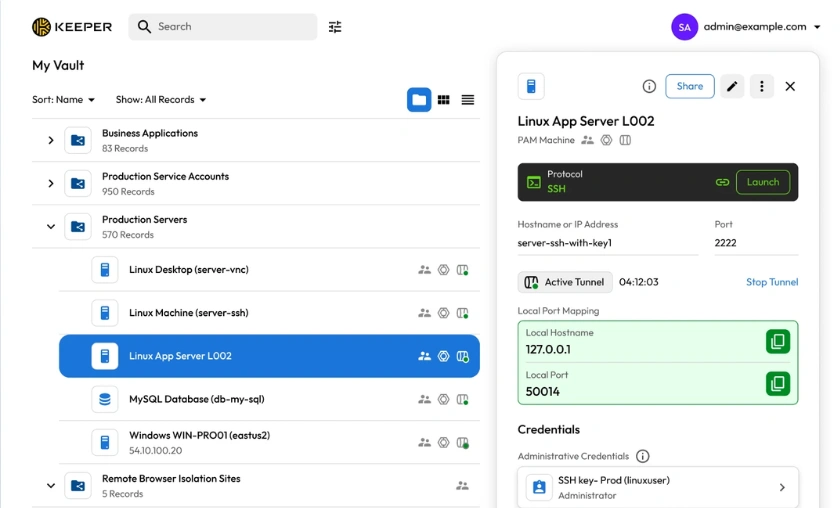Screen dimensions: 840x508
Task: Switch to list view
Action: point(468,100)
